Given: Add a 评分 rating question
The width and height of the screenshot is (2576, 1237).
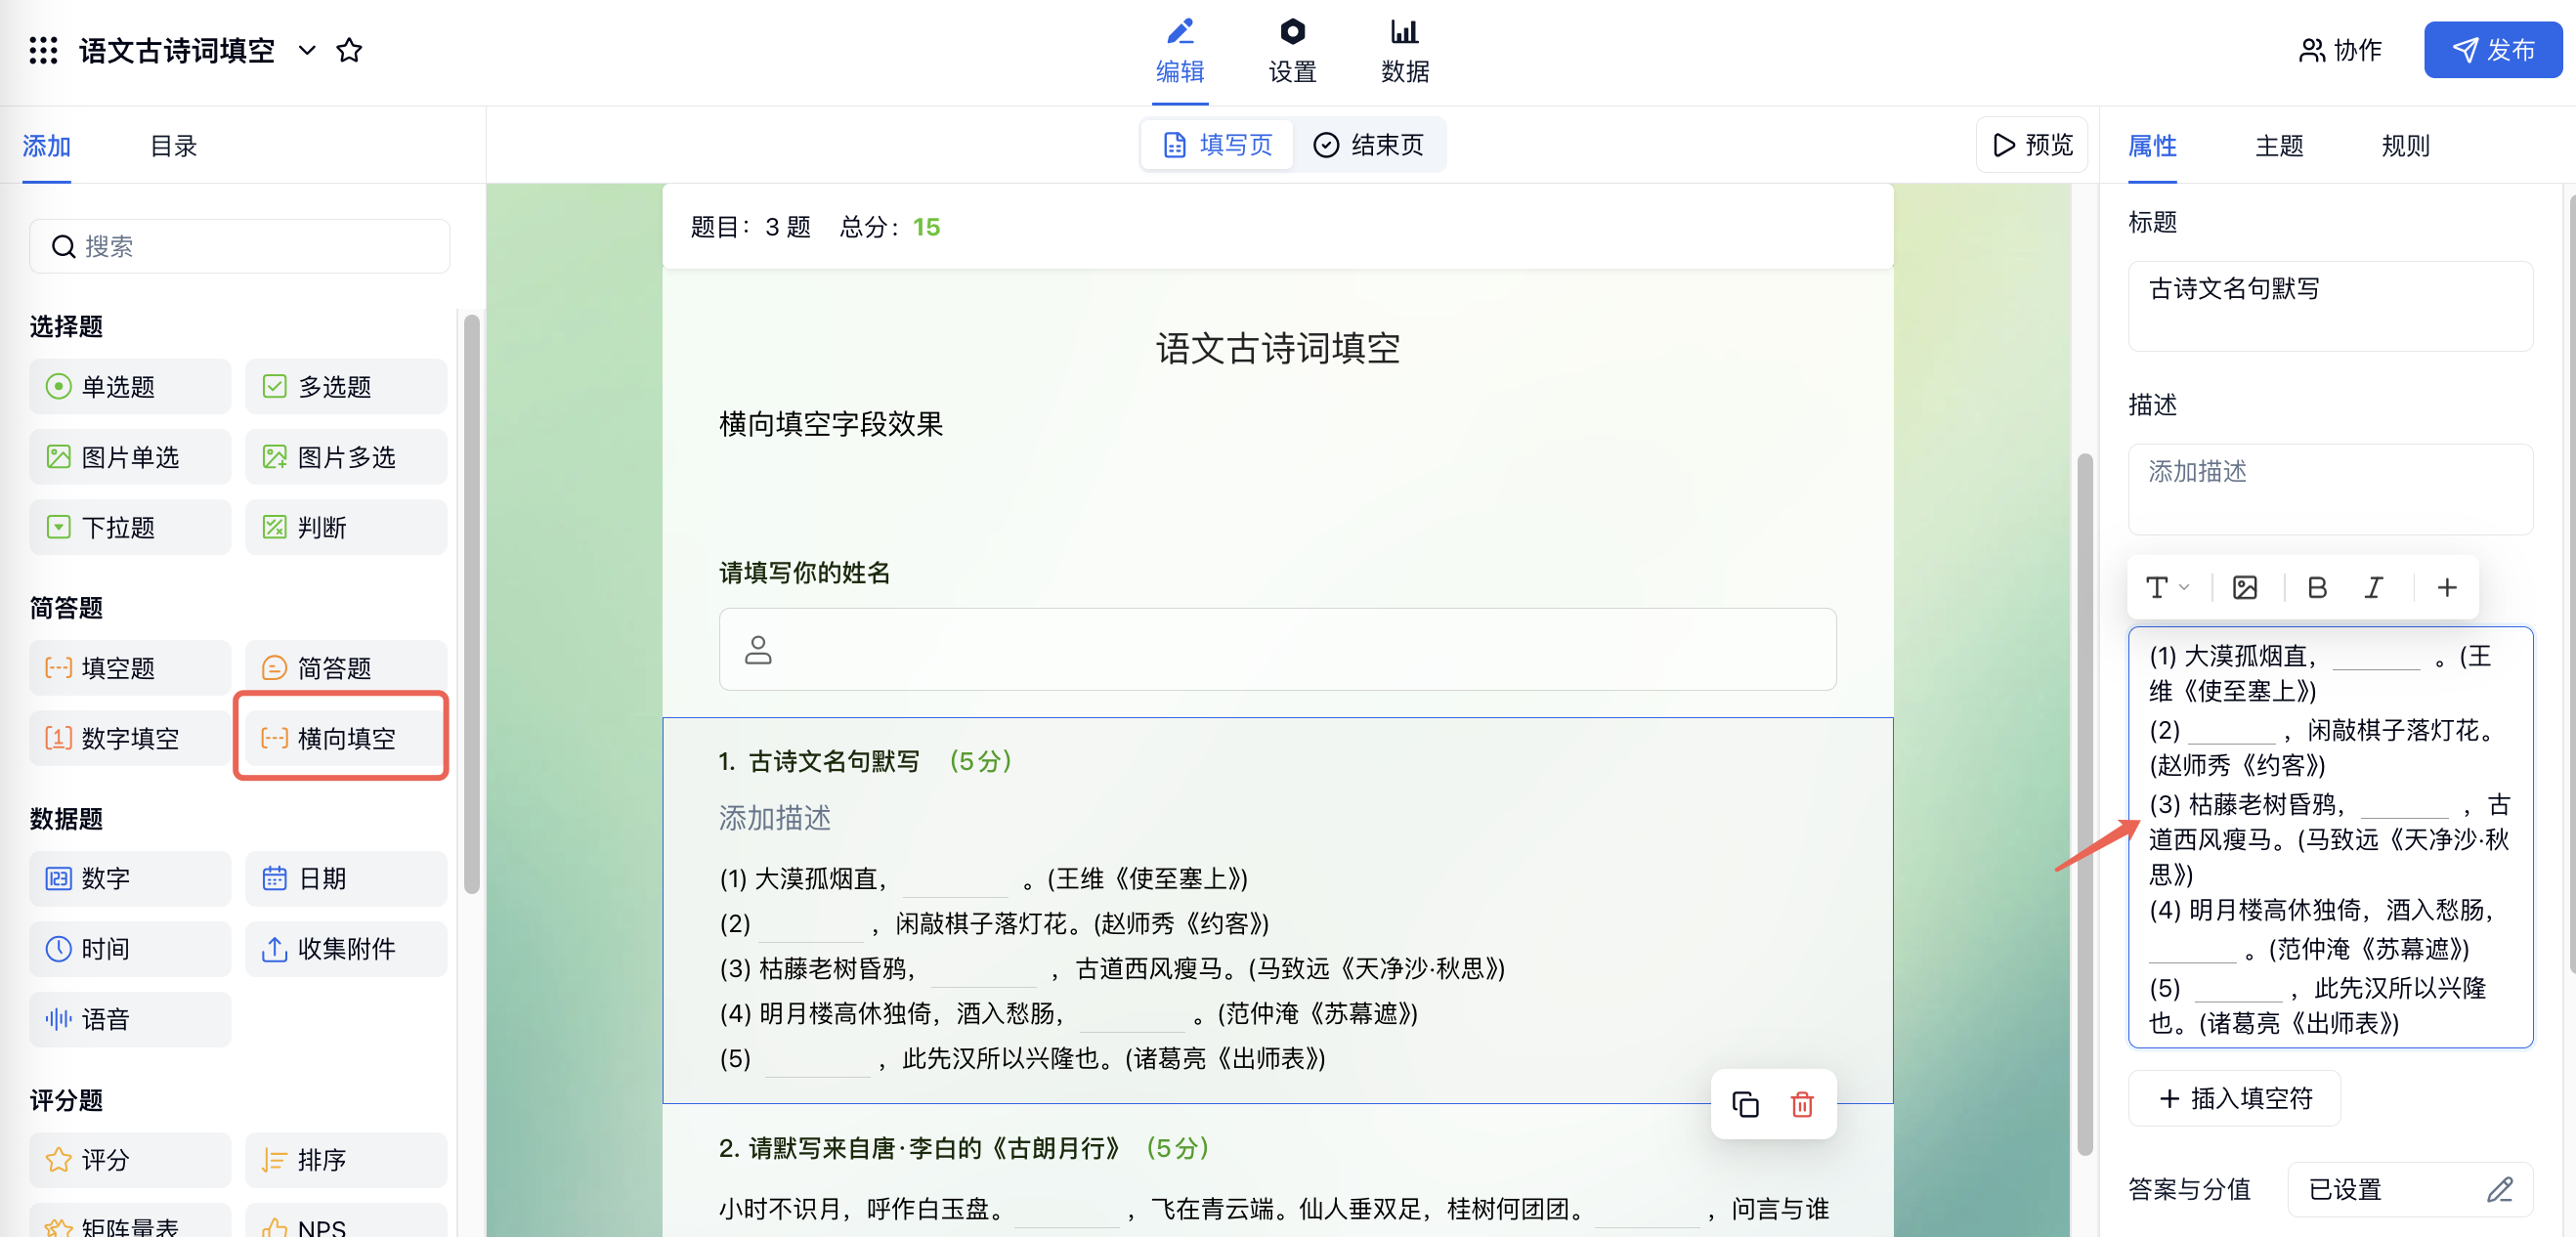Looking at the screenshot, I should tap(130, 1160).
